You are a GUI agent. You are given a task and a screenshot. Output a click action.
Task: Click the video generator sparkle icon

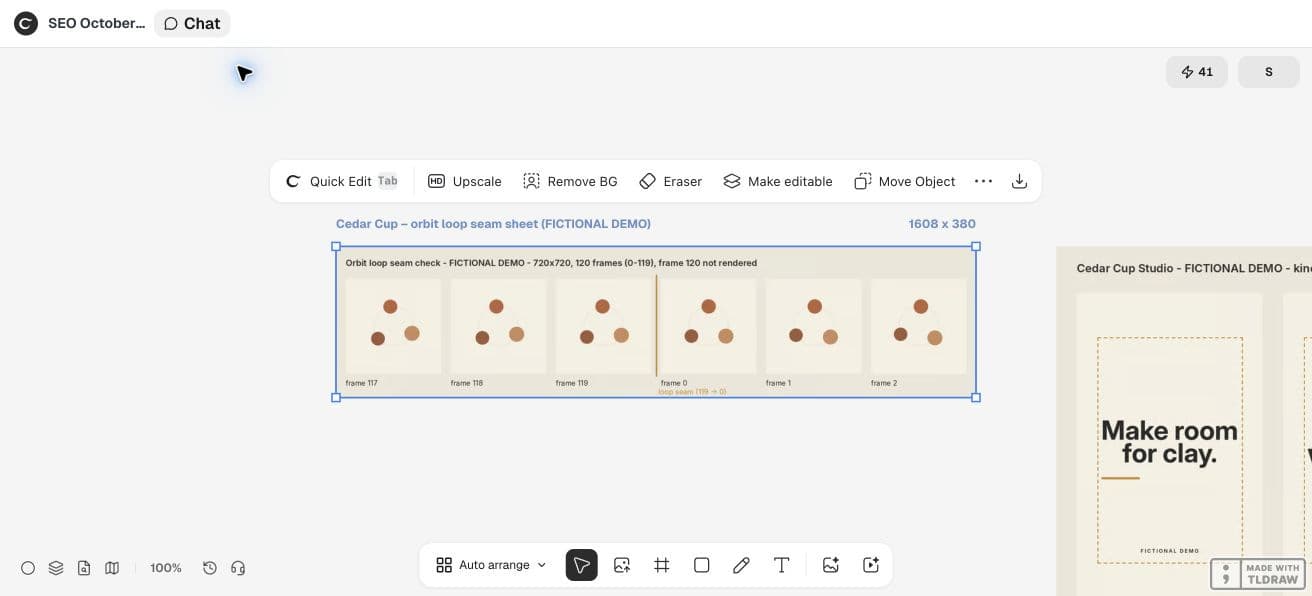pos(871,565)
